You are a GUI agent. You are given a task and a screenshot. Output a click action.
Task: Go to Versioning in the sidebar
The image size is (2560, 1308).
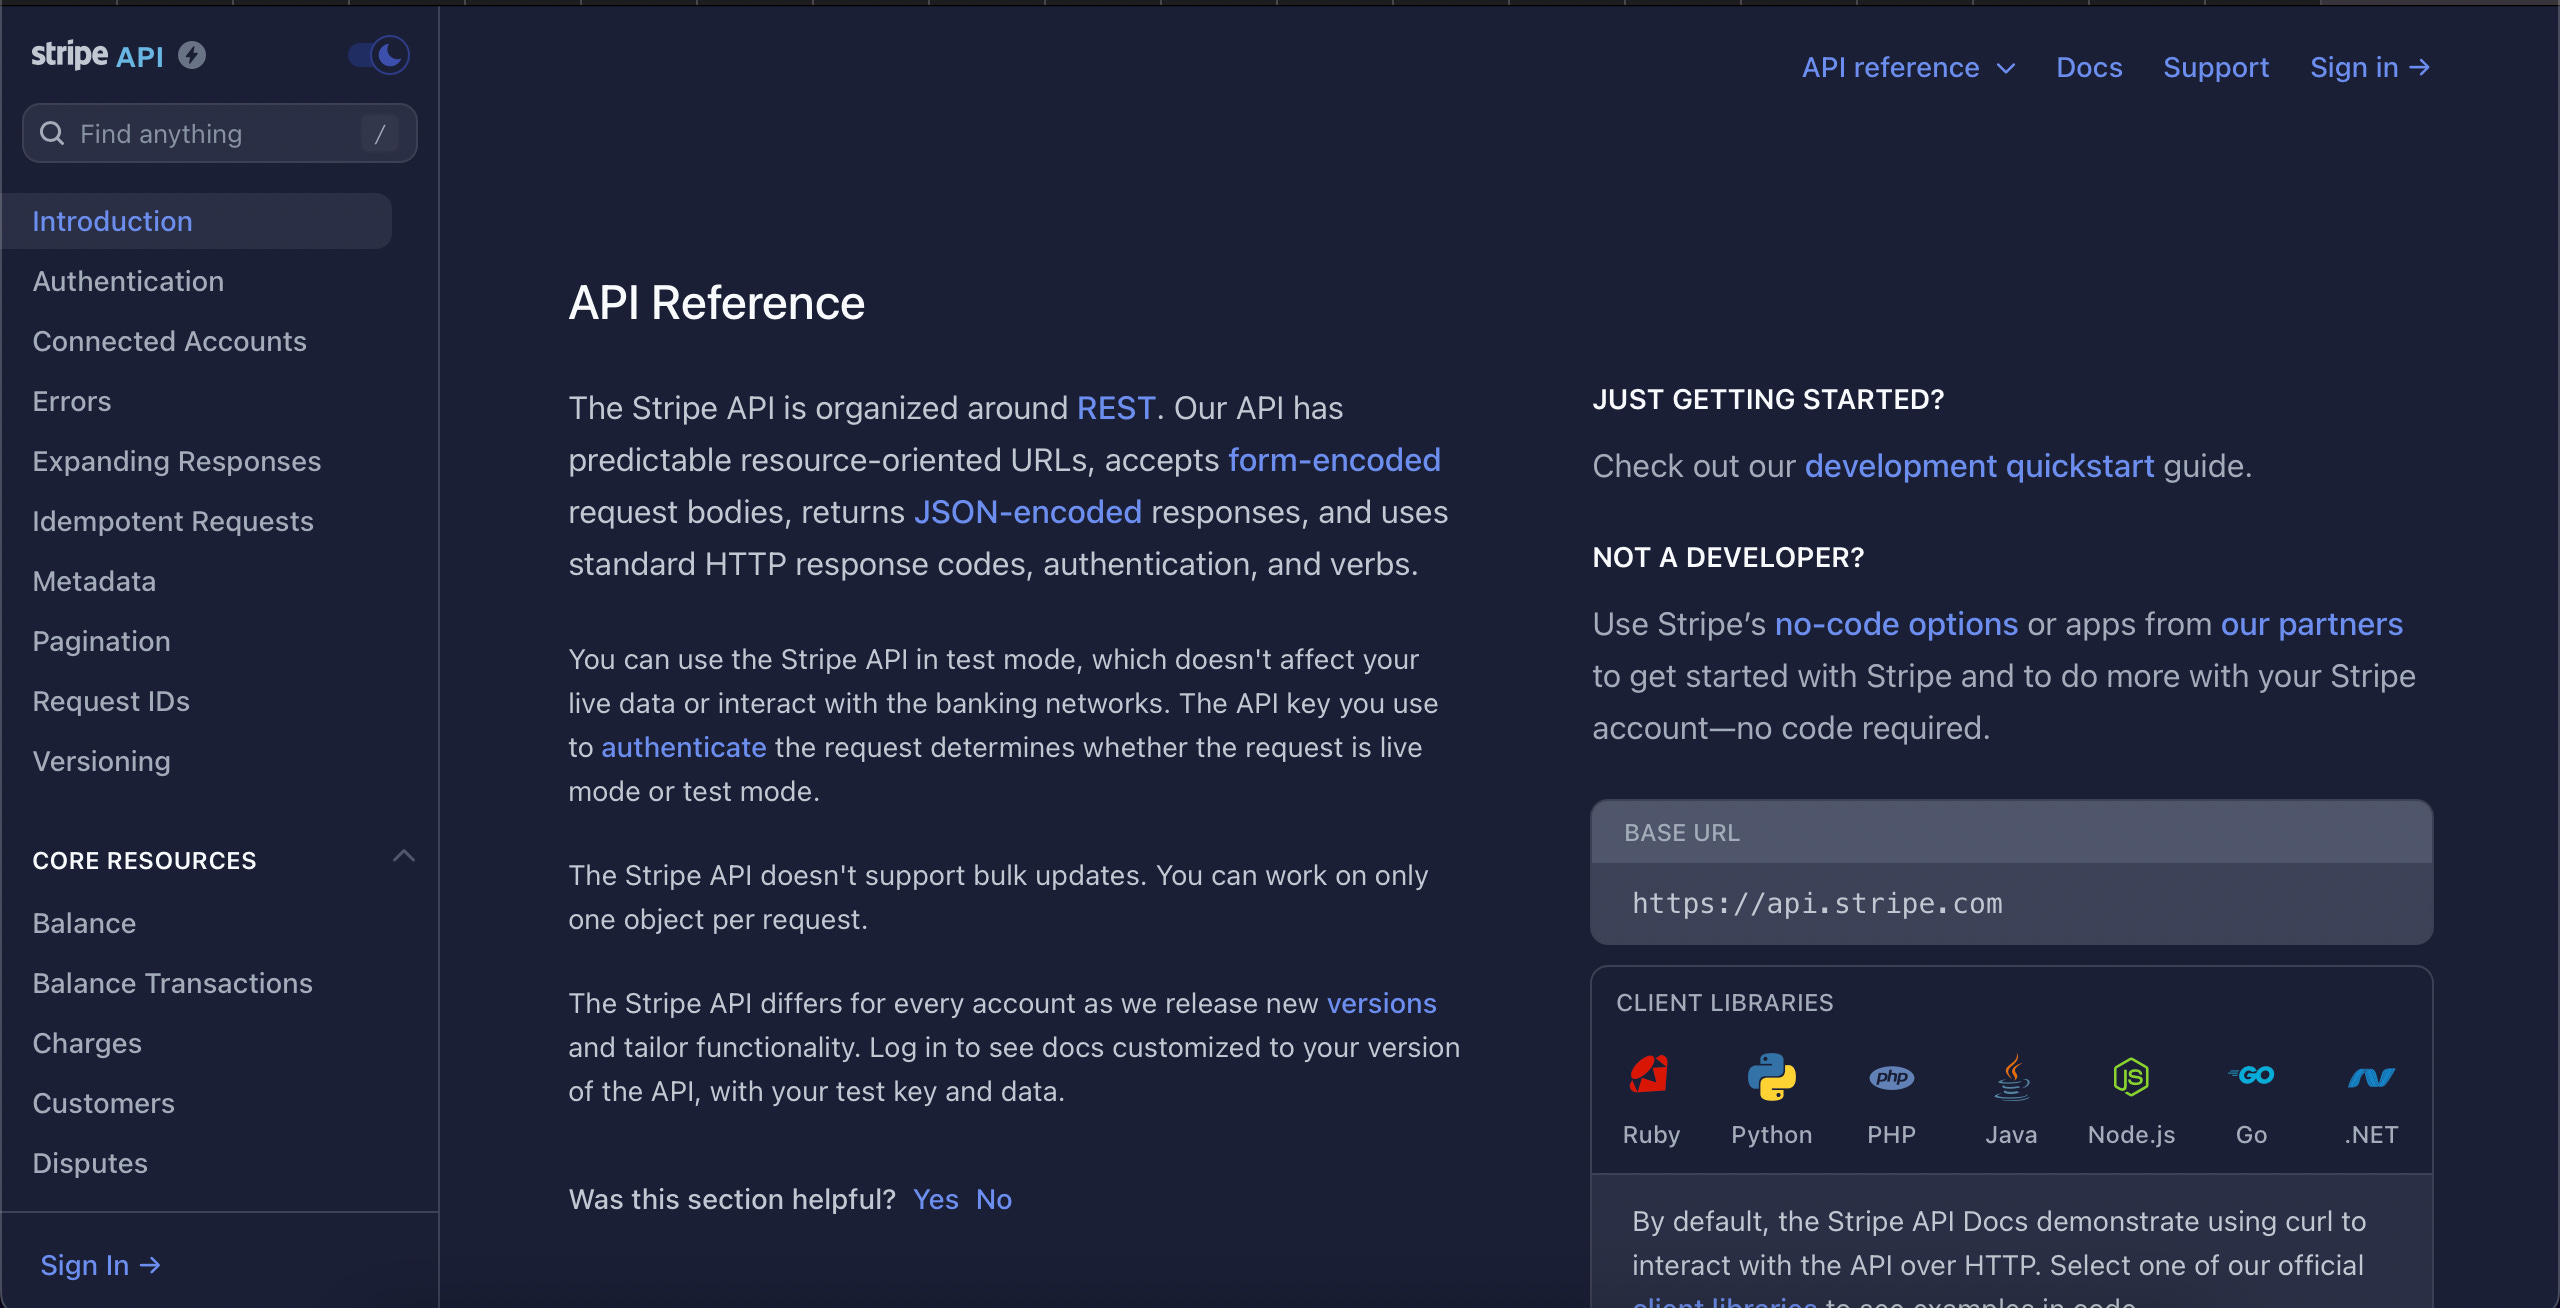pyautogui.click(x=101, y=761)
